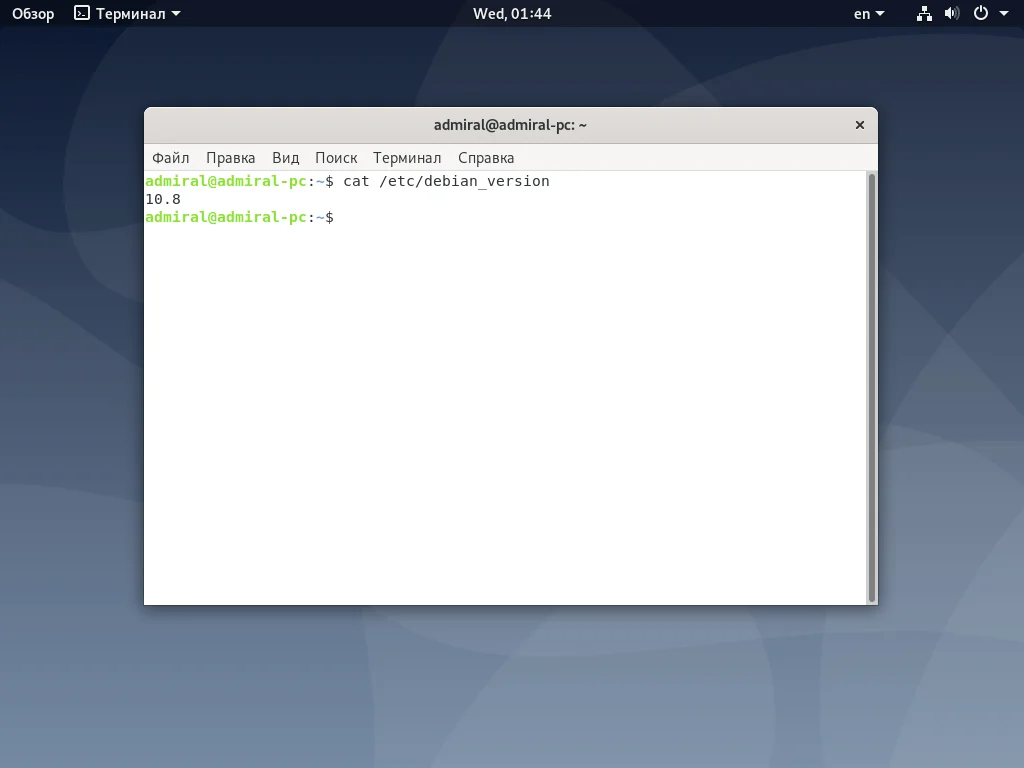Open the Справка menu
1024x768 pixels.
(x=486, y=157)
